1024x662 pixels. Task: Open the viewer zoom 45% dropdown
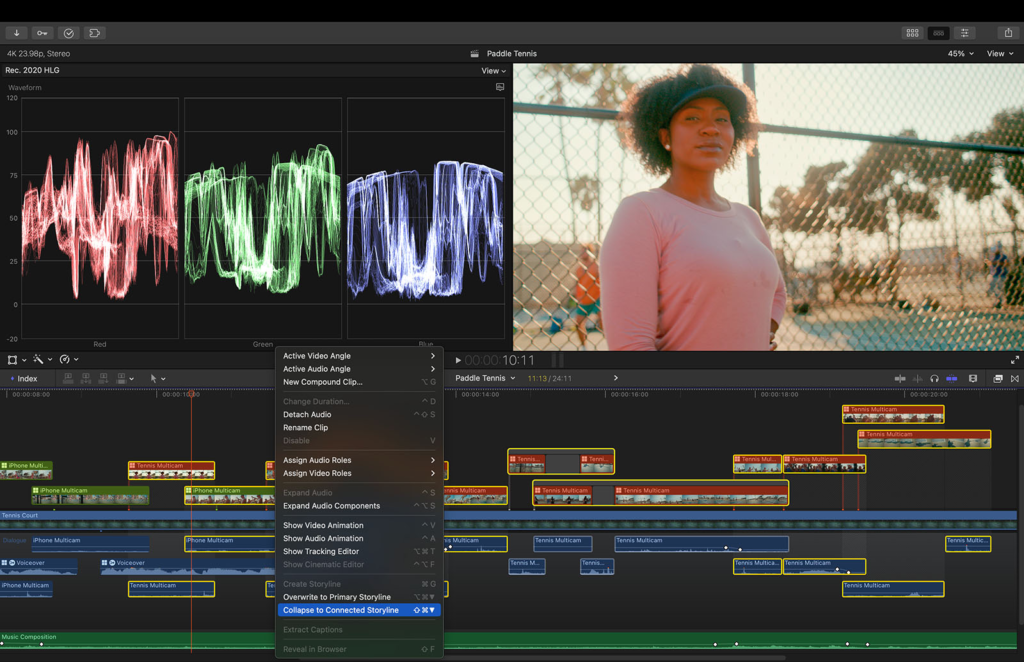[960, 54]
